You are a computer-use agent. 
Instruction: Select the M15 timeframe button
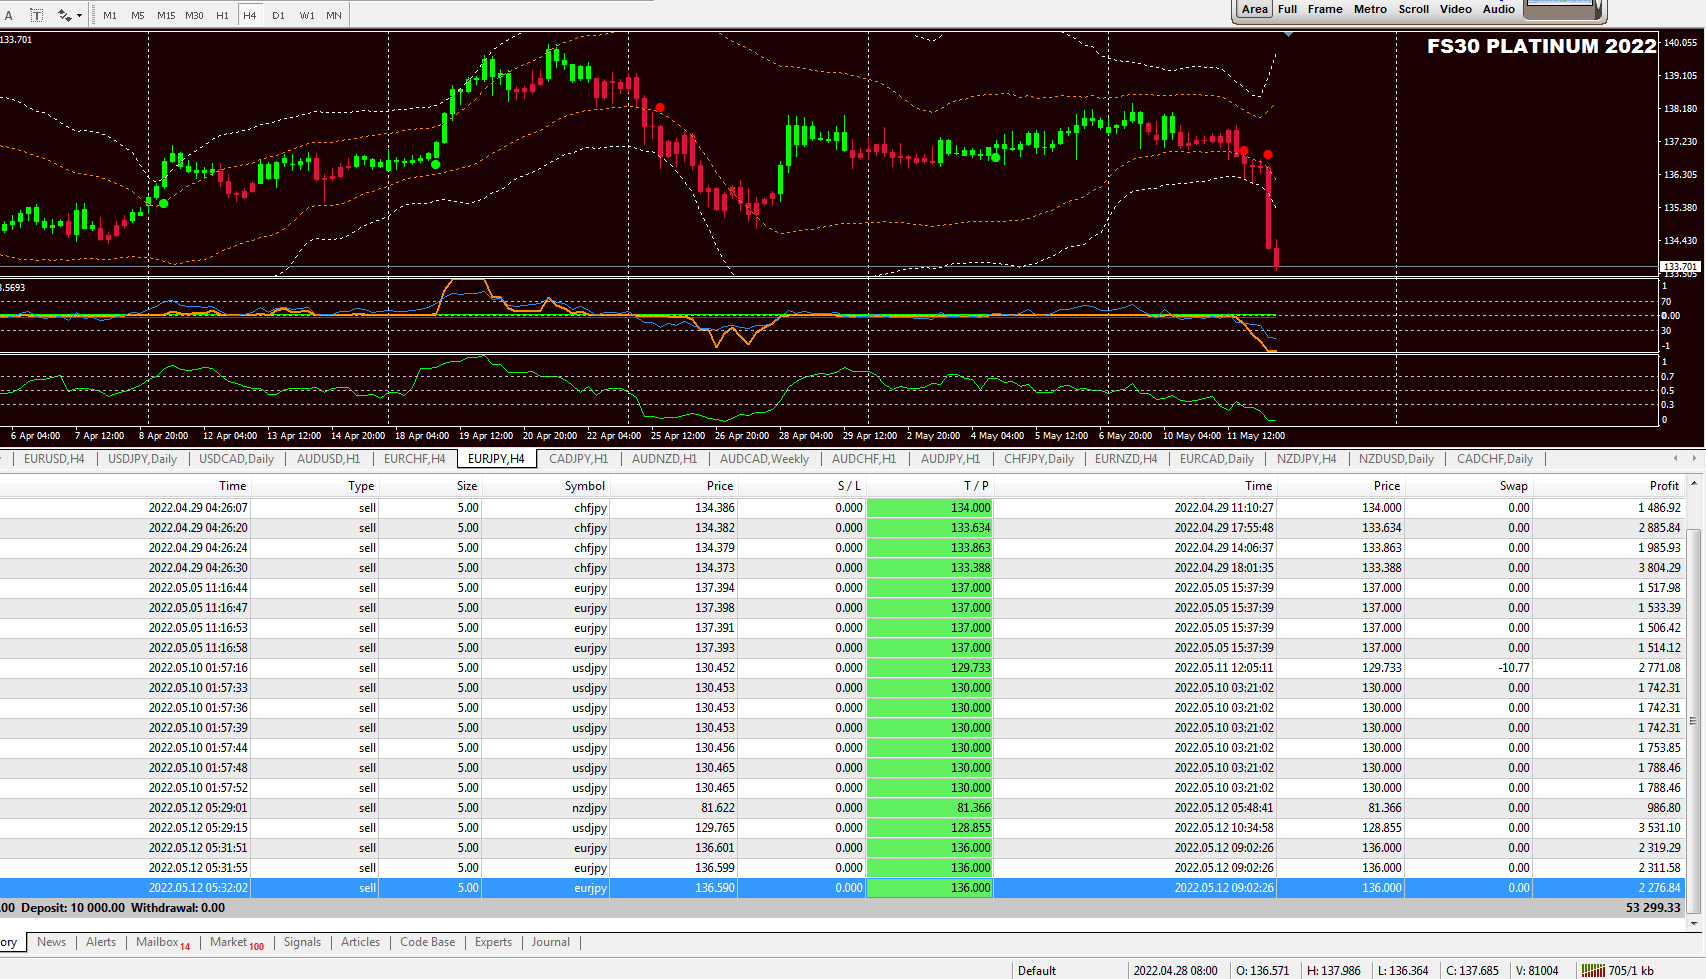(166, 15)
